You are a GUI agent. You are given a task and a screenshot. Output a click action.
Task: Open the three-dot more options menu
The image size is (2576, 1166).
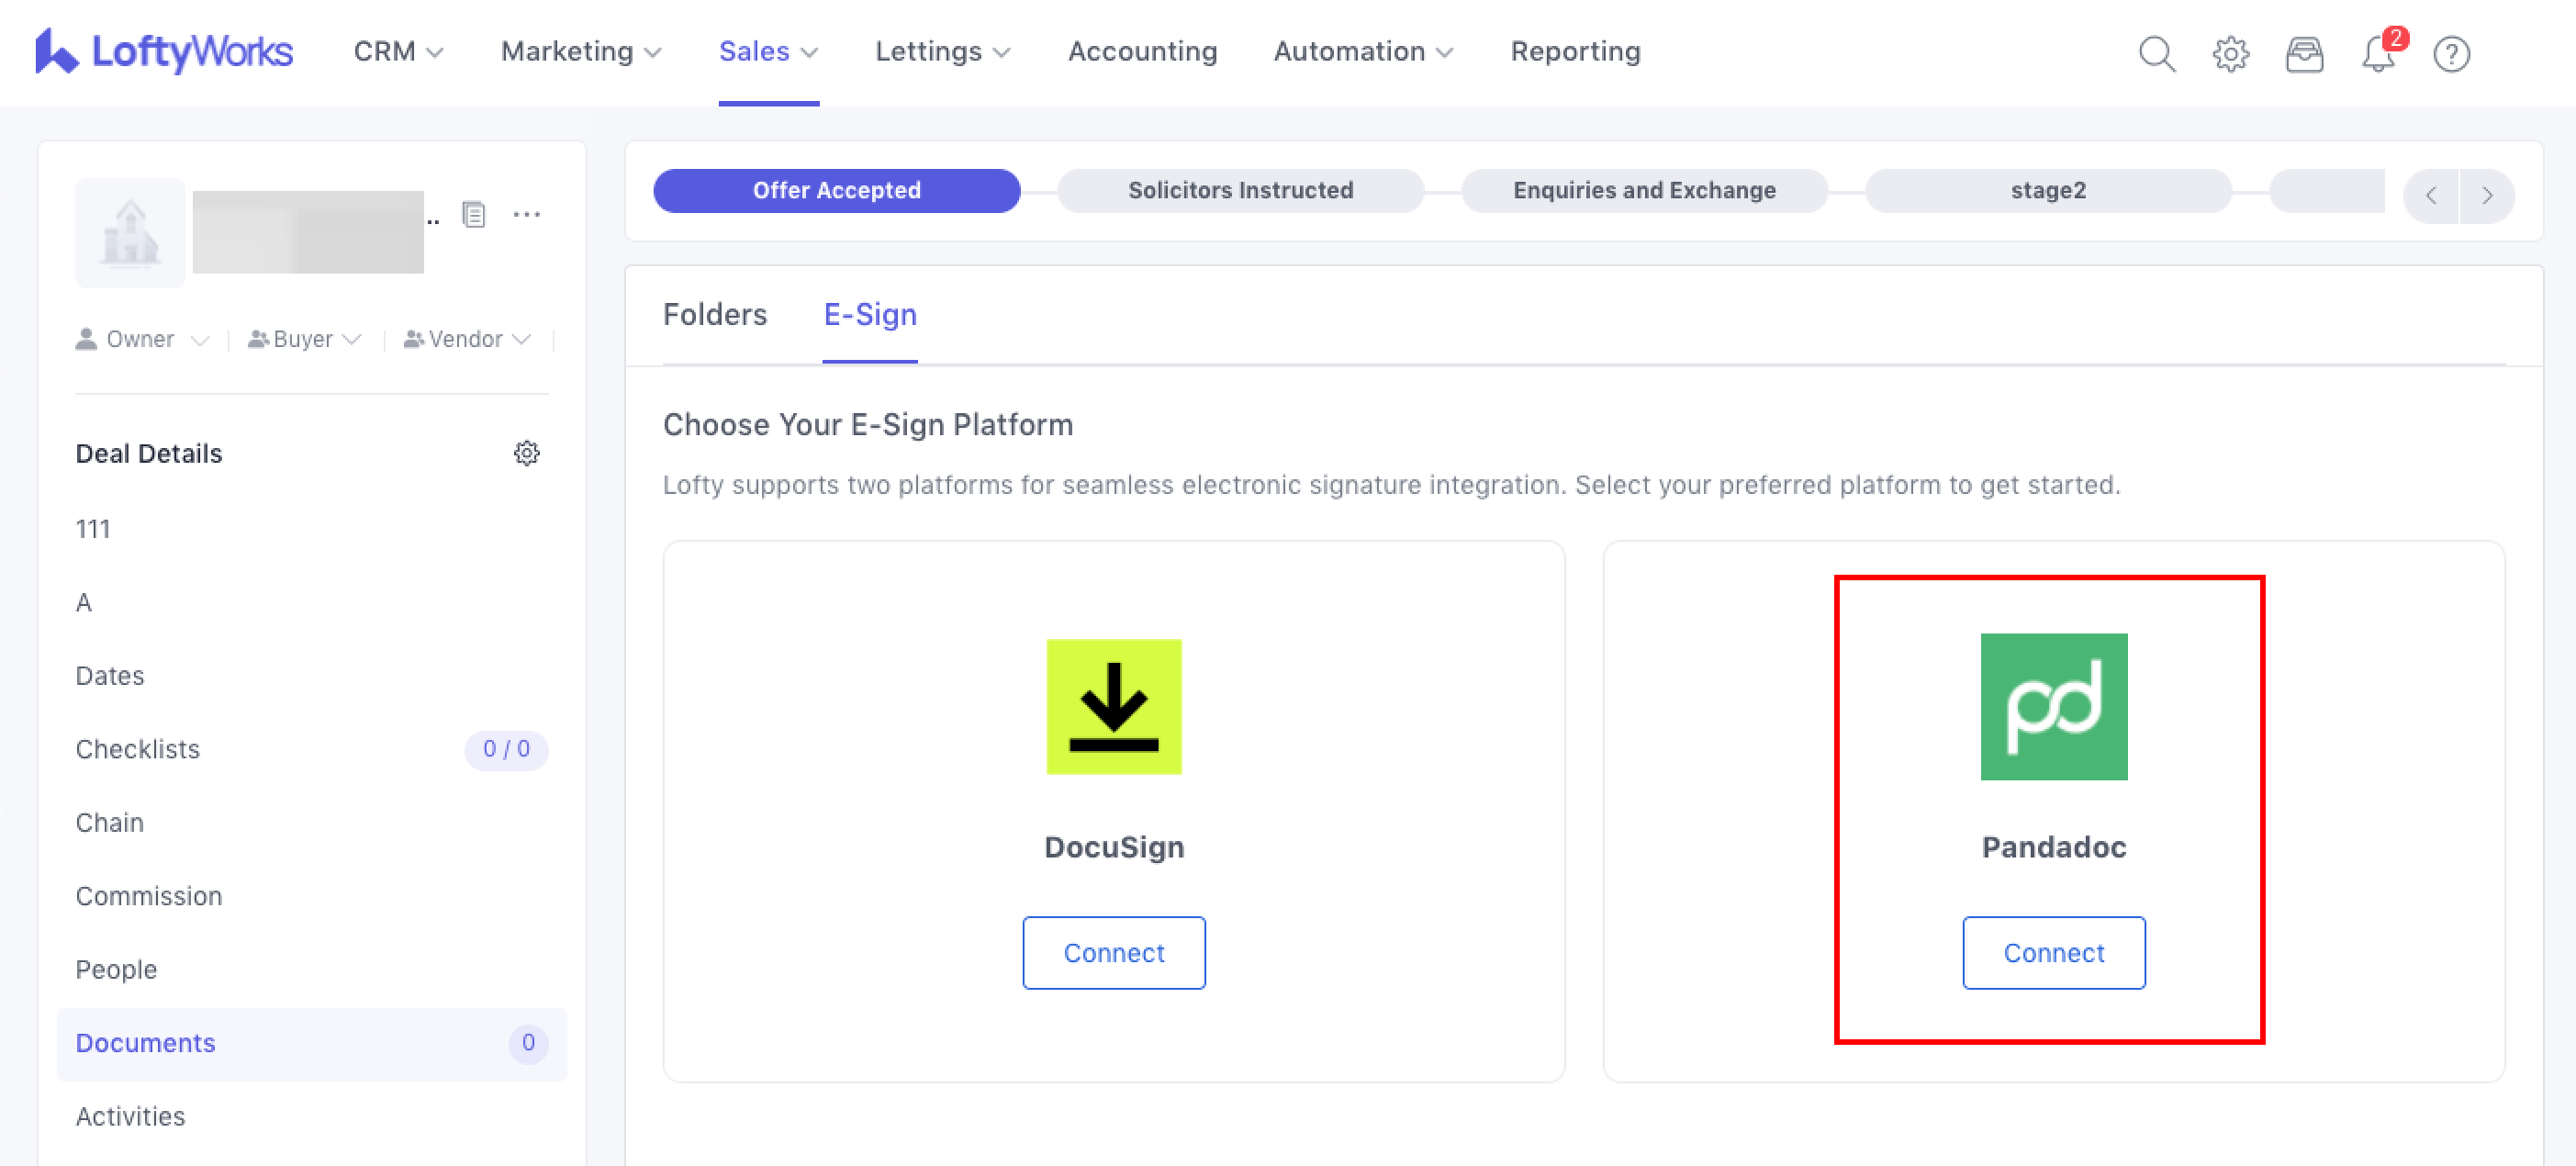[527, 214]
